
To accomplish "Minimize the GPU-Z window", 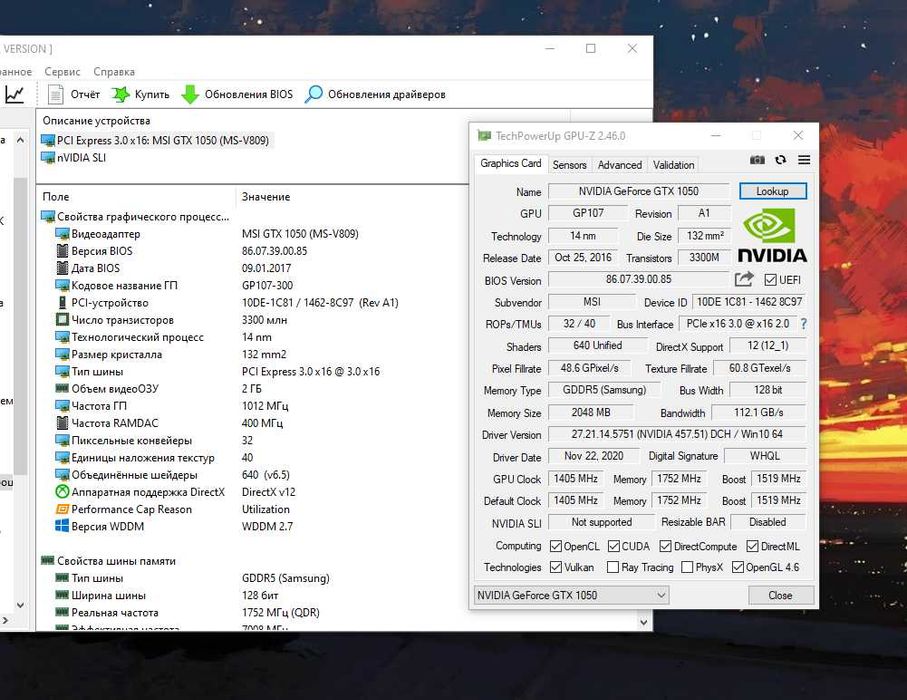I will click(x=716, y=135).
